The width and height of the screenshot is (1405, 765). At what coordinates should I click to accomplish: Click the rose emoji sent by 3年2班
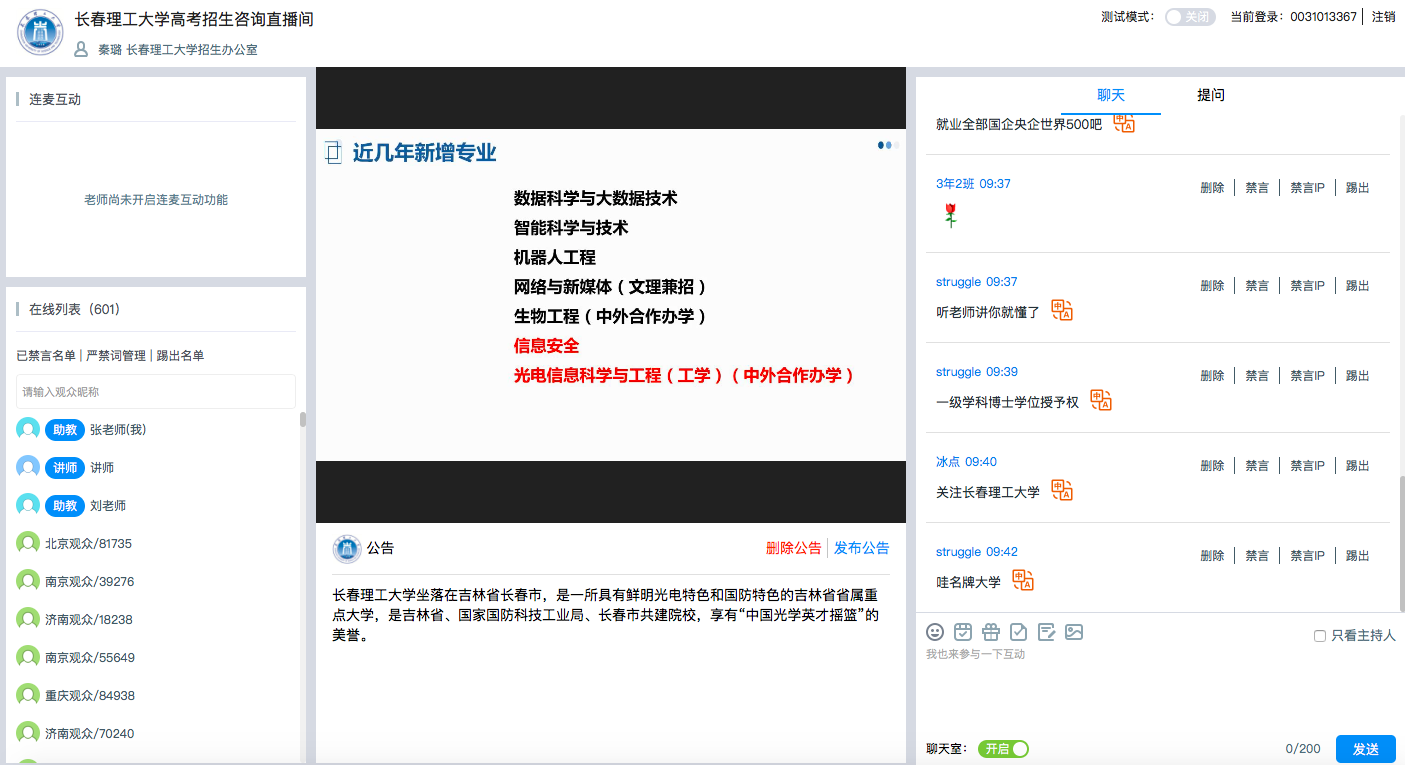coord(950,215)
